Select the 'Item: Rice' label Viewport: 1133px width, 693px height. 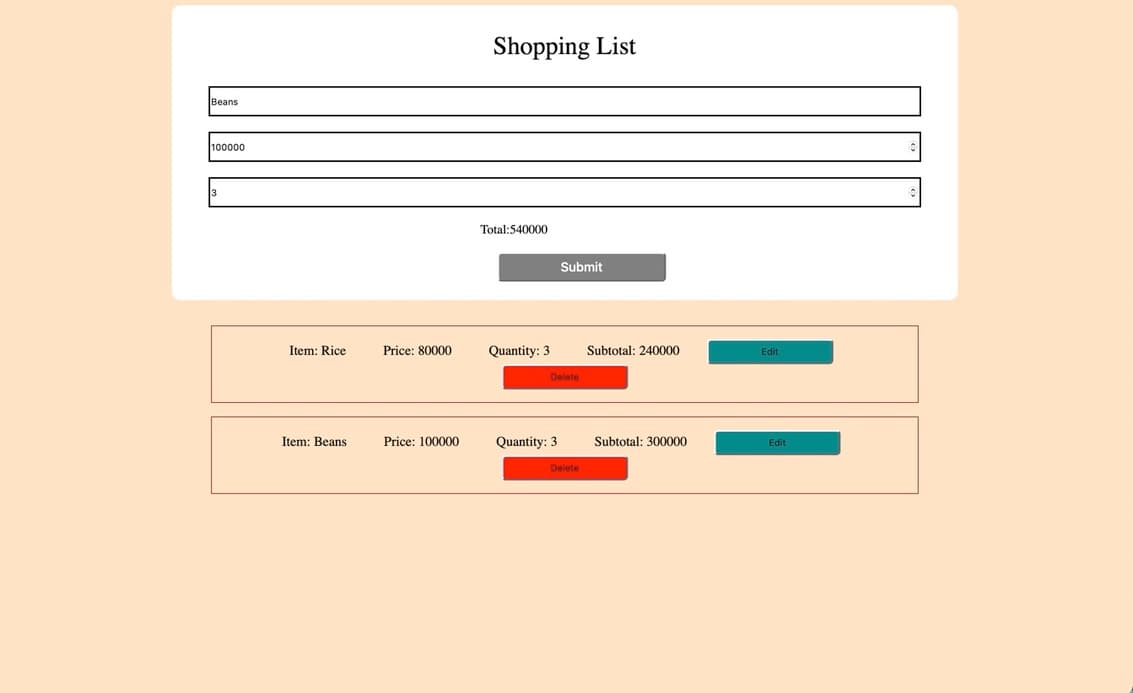pyautogui.click(x=317, y=351)
